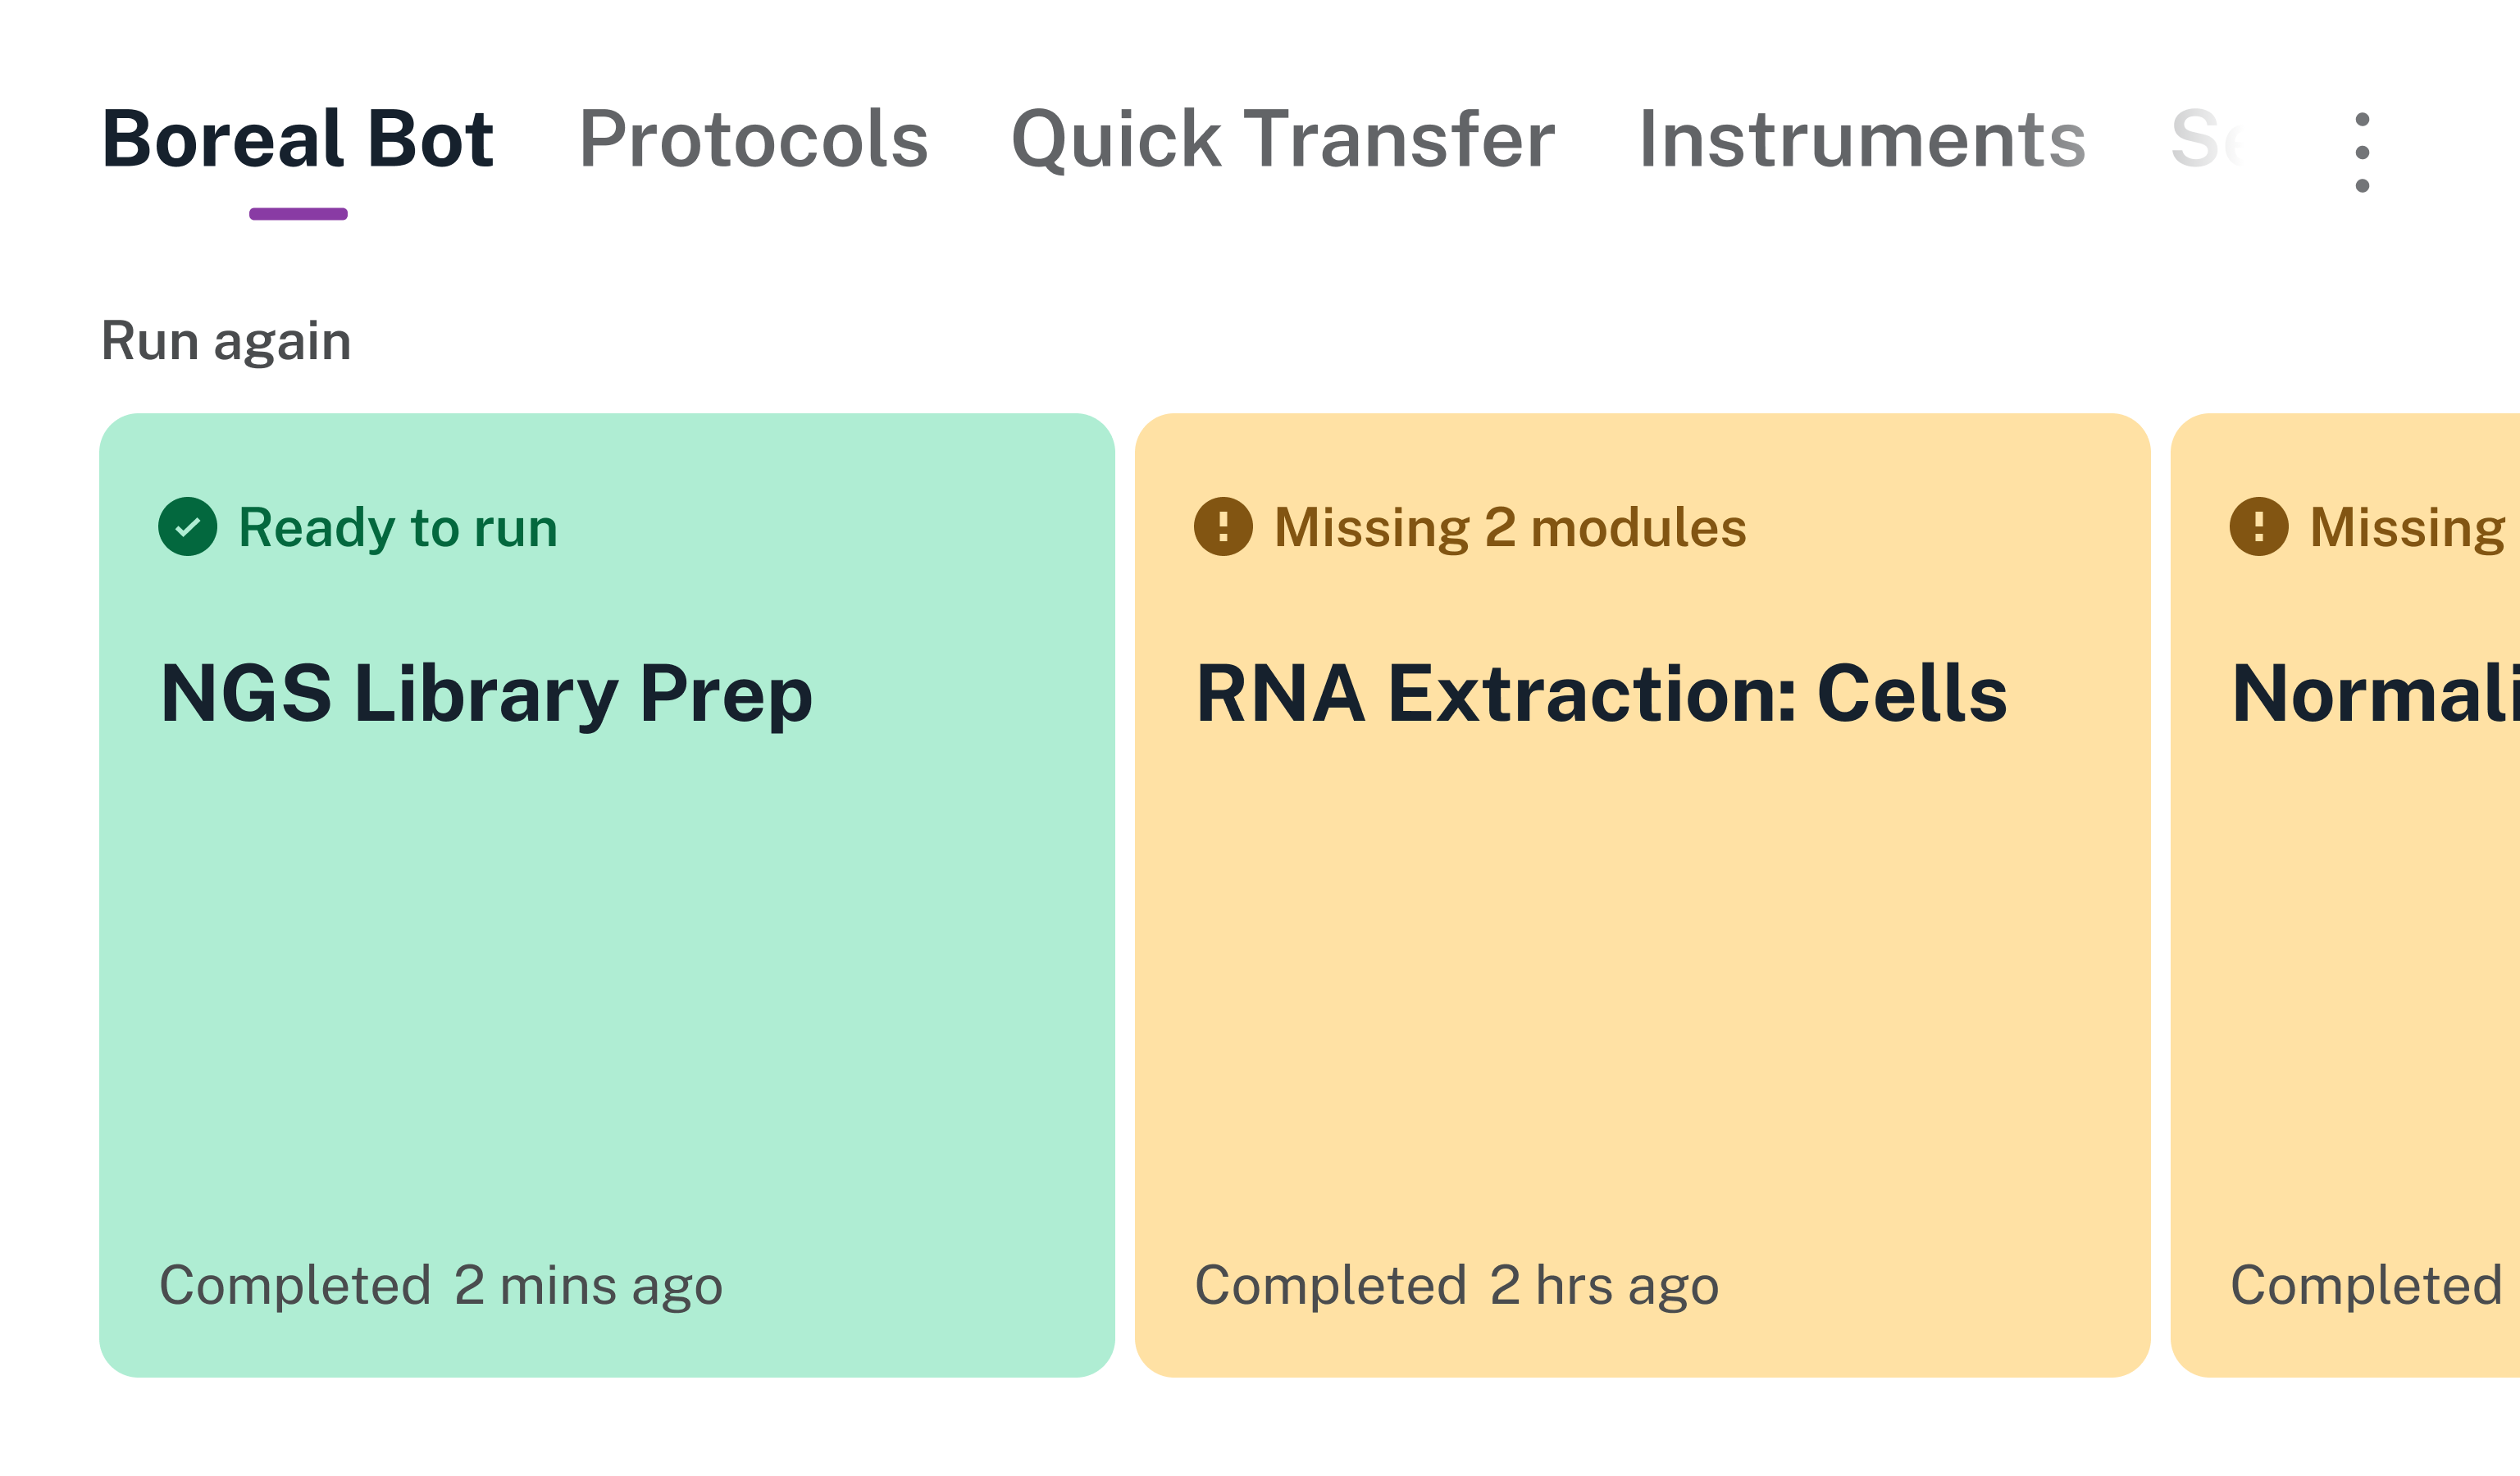
Task: Select the Boreal Bot tab
Action: [x=298, y=139]
